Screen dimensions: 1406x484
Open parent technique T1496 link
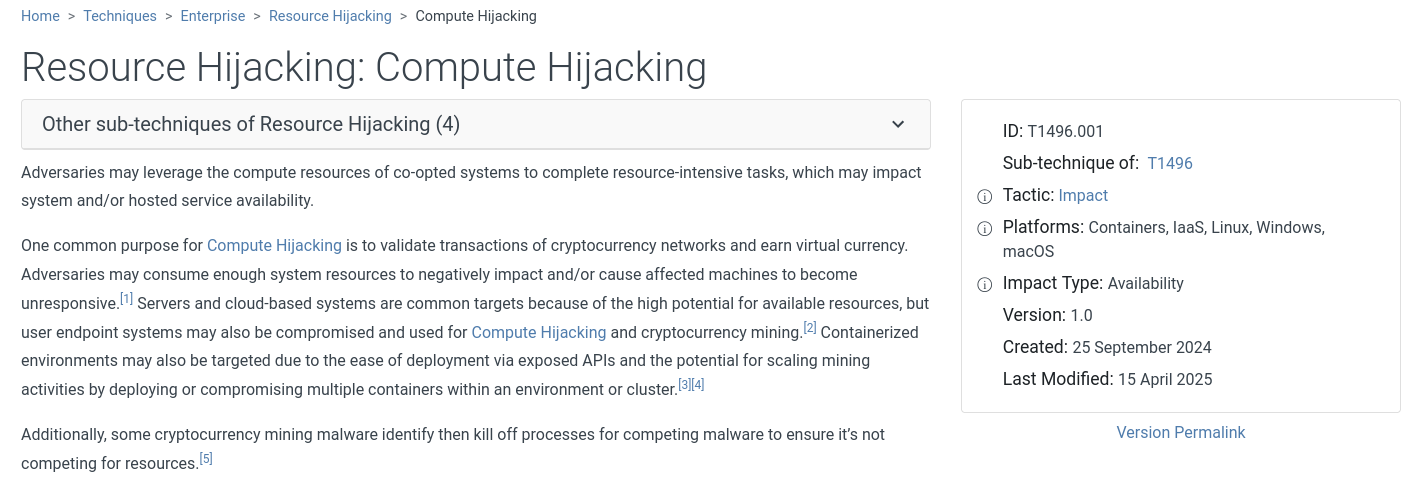pos(1170,164)
